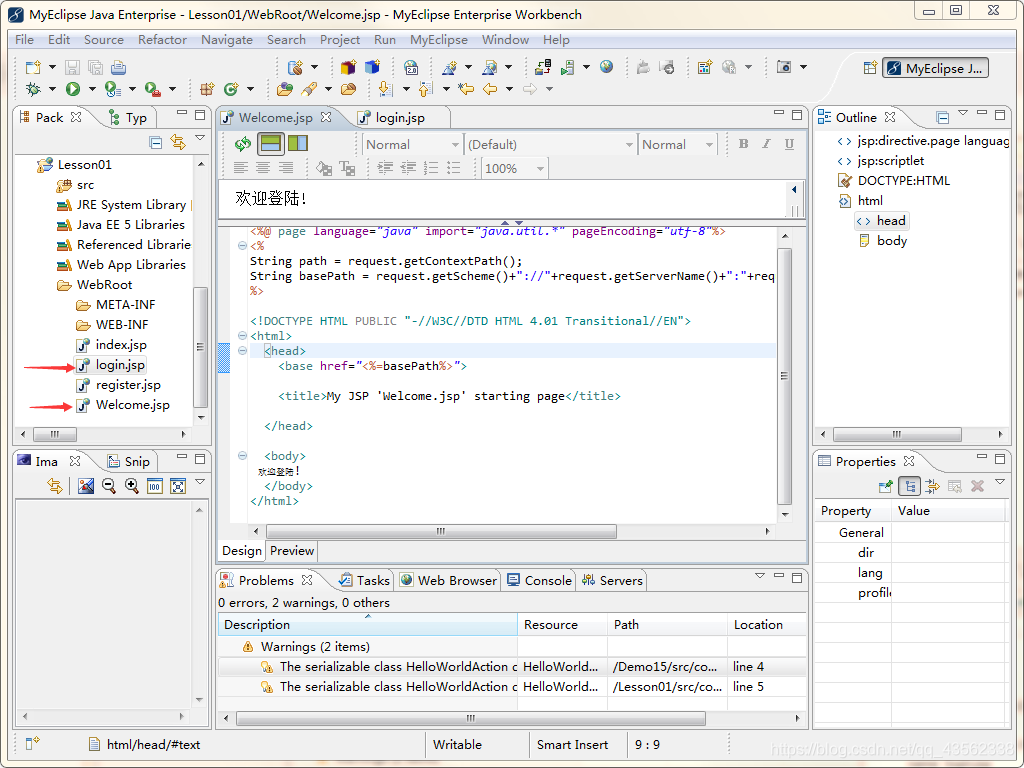Open the (Default) font dropdown
The height and width of the screenshot is (768, 1024).
[628, 145]
